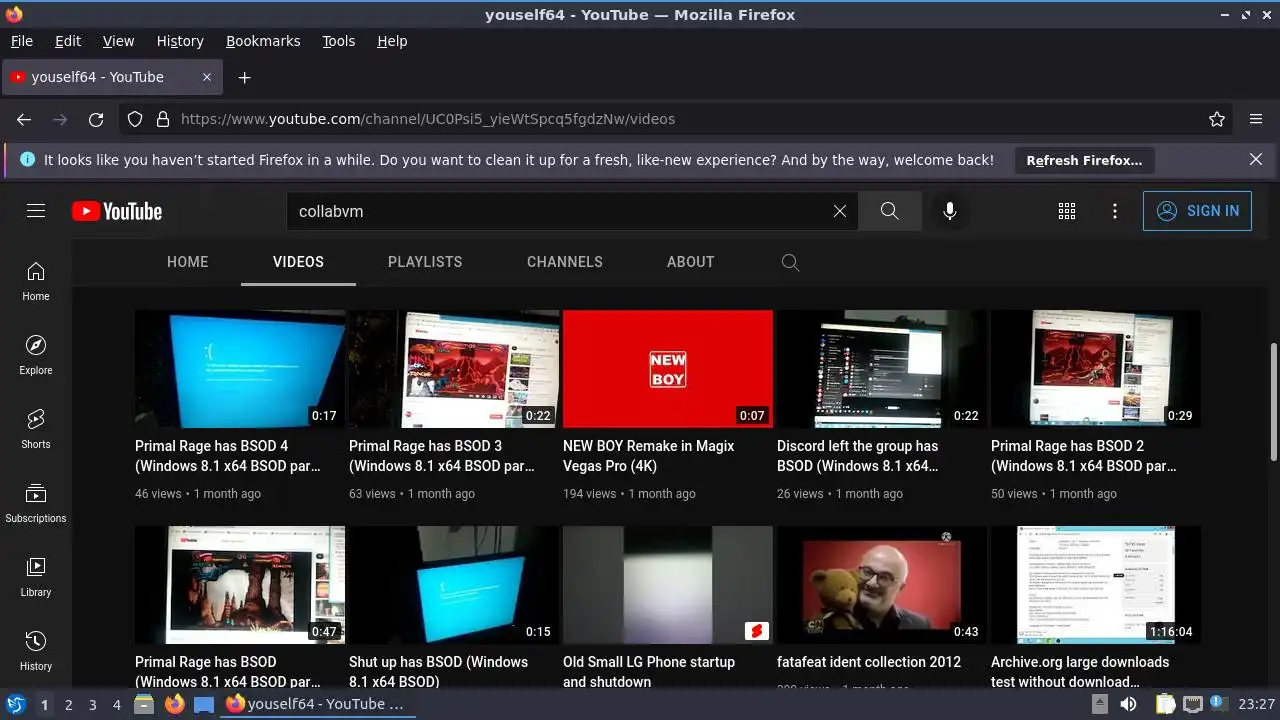Screen dimensions: 1280x720
Task: Go back with Firefox back arrow
Action: pos(24,119)
